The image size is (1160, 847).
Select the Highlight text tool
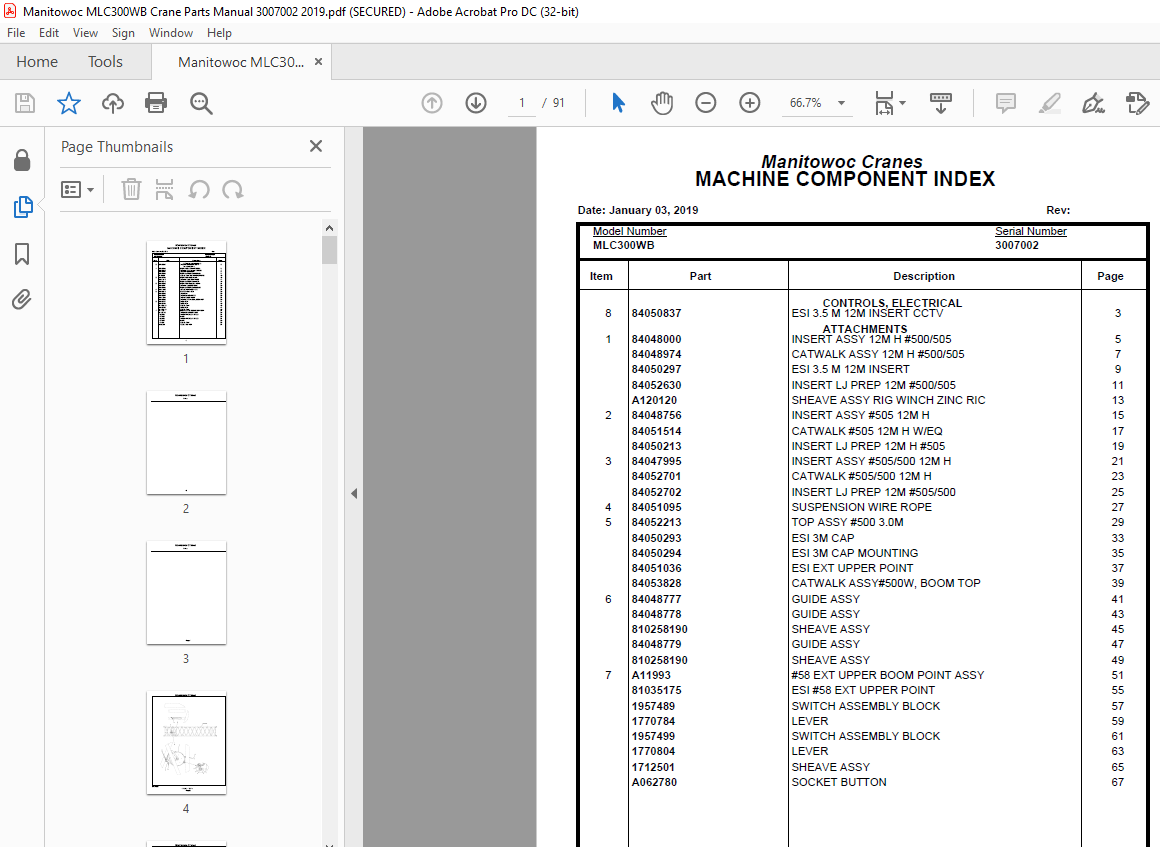click(1049, 103)
